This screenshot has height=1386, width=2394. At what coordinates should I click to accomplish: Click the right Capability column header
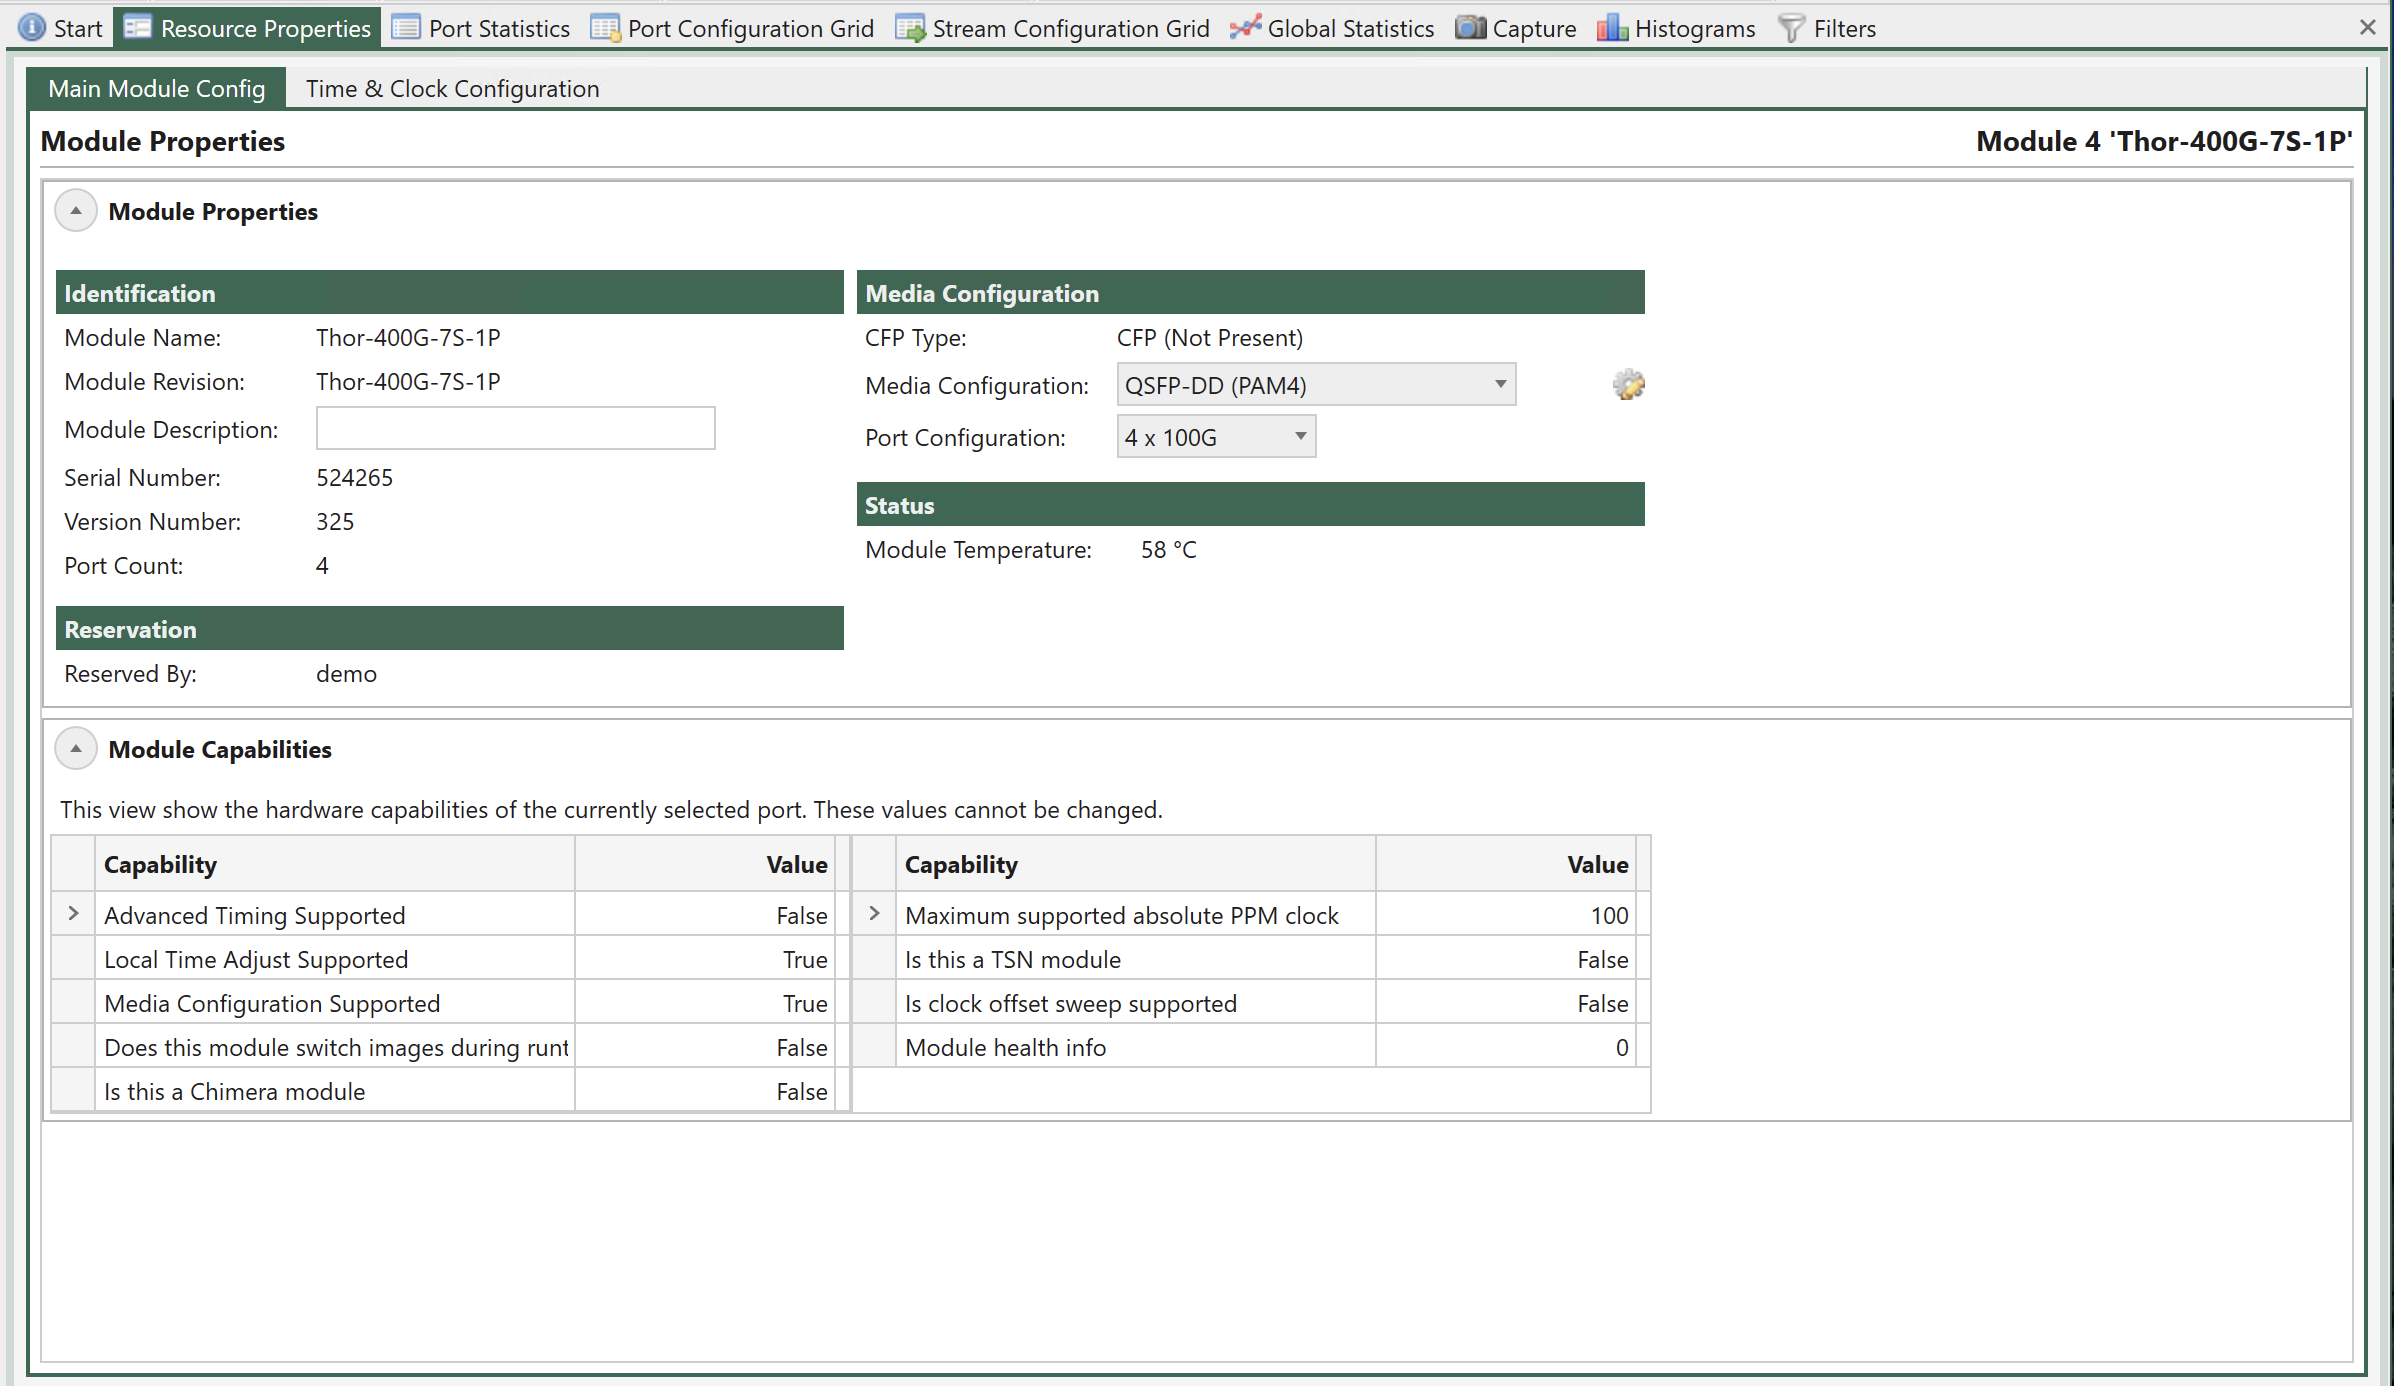(x=1136, y=864)
